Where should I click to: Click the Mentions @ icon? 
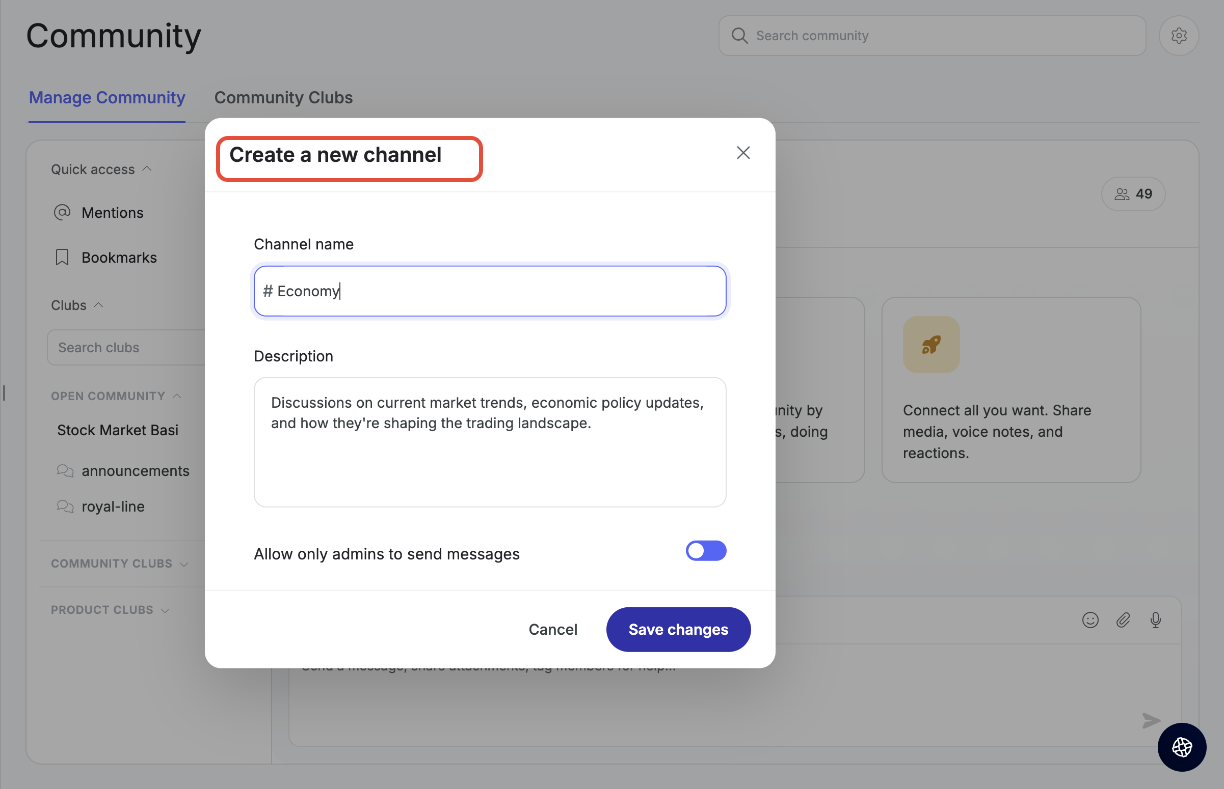(62, 213)
